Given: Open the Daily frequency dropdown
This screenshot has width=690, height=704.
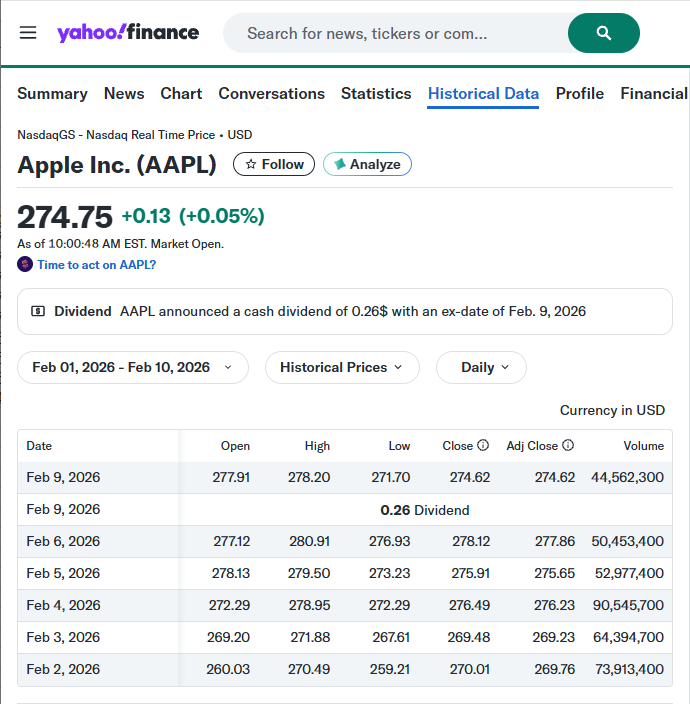Looking at the screenshot, I should coord(481,367).
